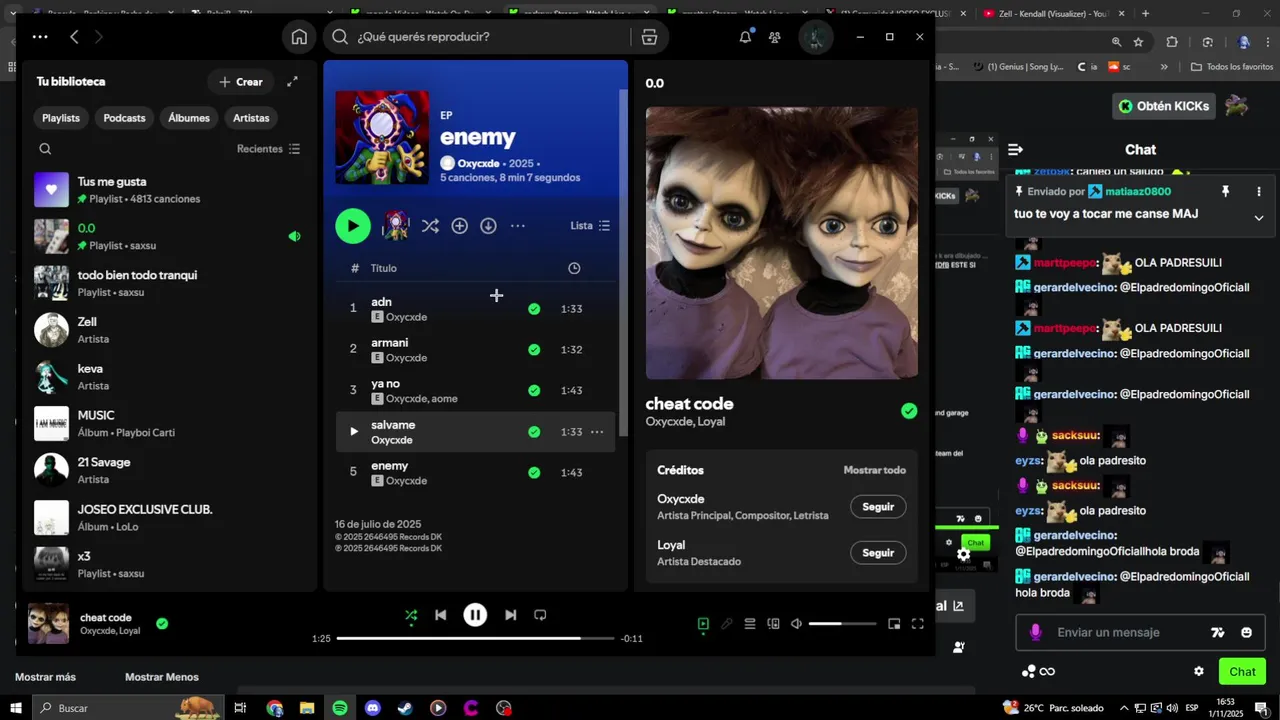
Task: Select the Playlists filter chip
Action: tap(61, 118)
